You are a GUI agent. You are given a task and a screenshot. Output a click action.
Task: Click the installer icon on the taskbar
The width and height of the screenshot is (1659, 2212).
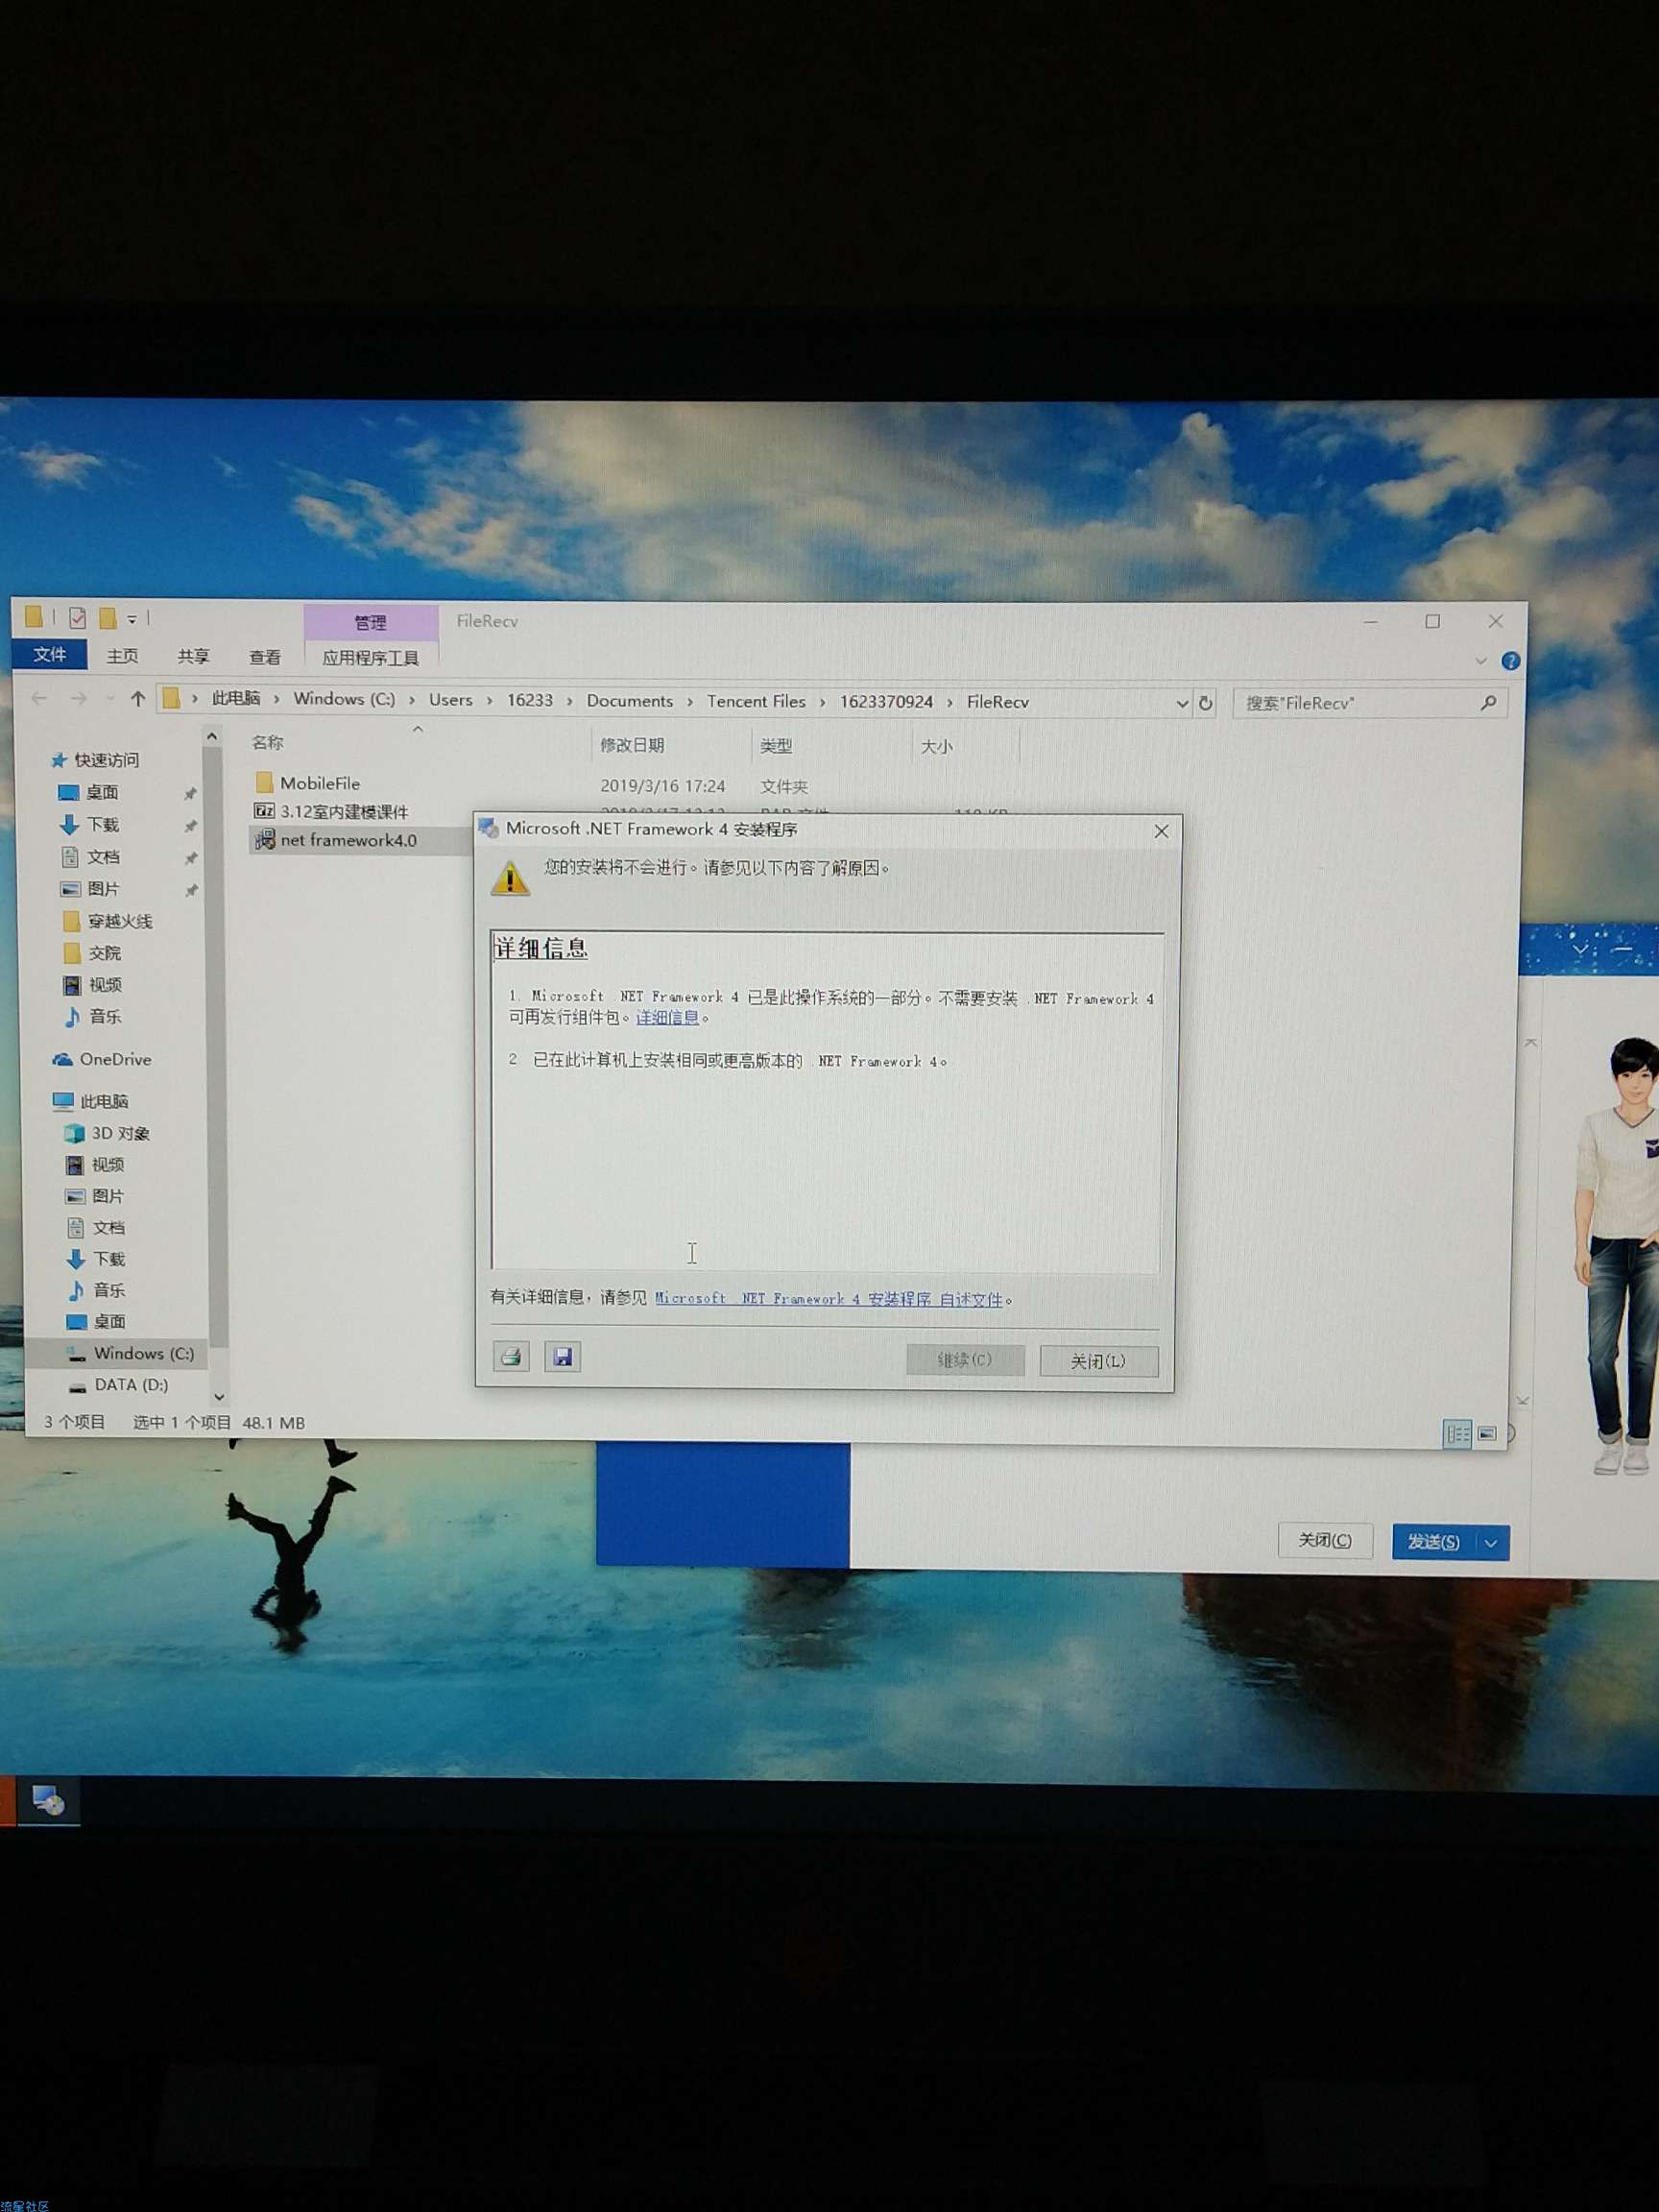click(x=47, y=1801)
